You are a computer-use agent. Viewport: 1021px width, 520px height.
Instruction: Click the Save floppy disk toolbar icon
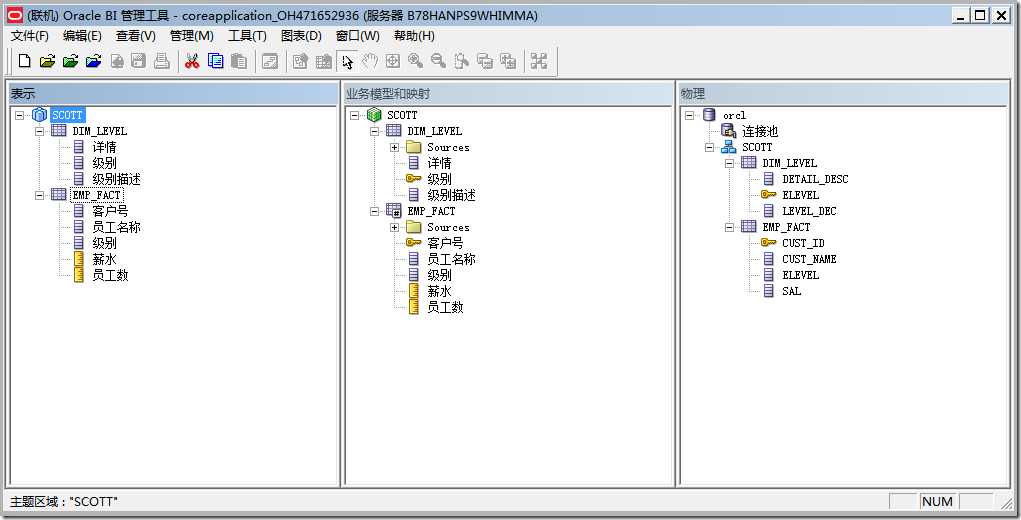(139, 61)
